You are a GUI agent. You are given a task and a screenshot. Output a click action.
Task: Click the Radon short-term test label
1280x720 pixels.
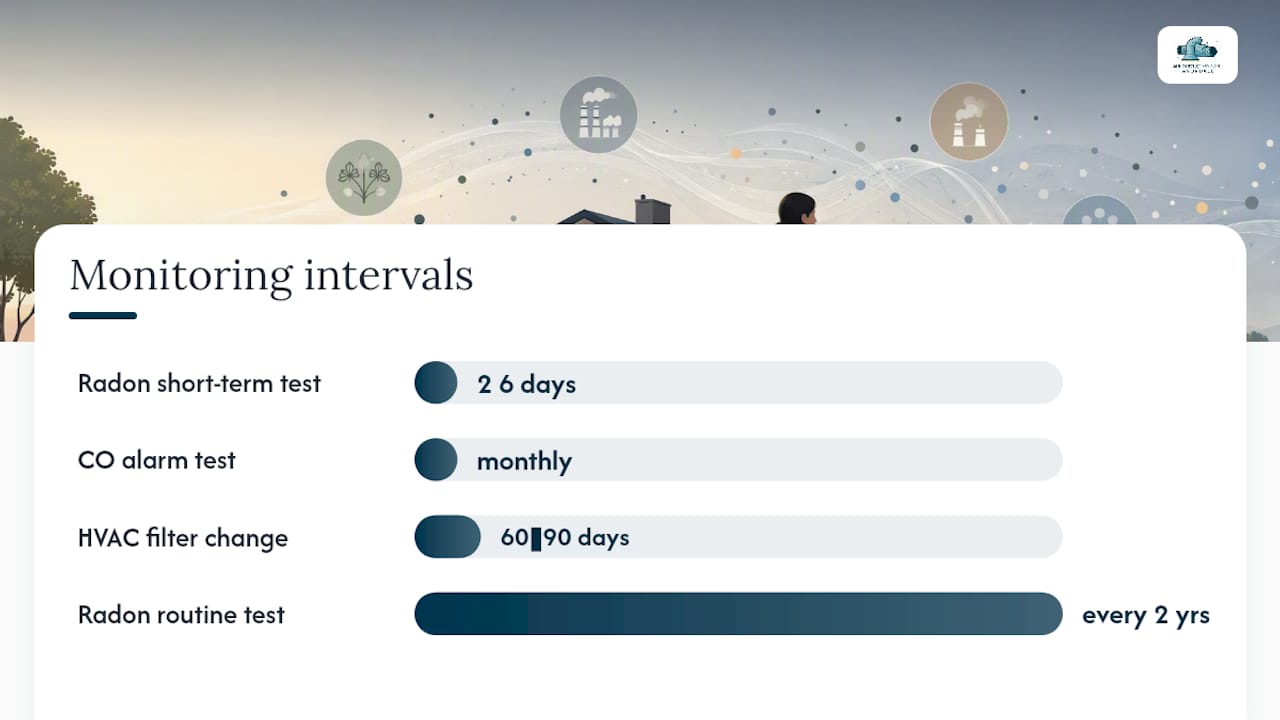point(199,383)
